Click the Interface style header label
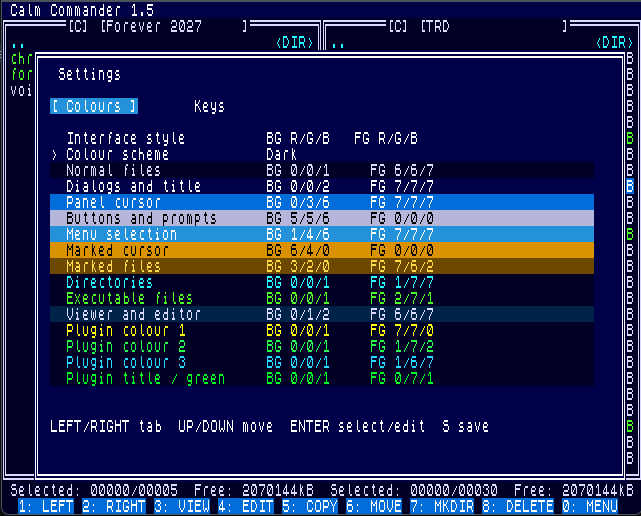 click(x=126, y=139)
